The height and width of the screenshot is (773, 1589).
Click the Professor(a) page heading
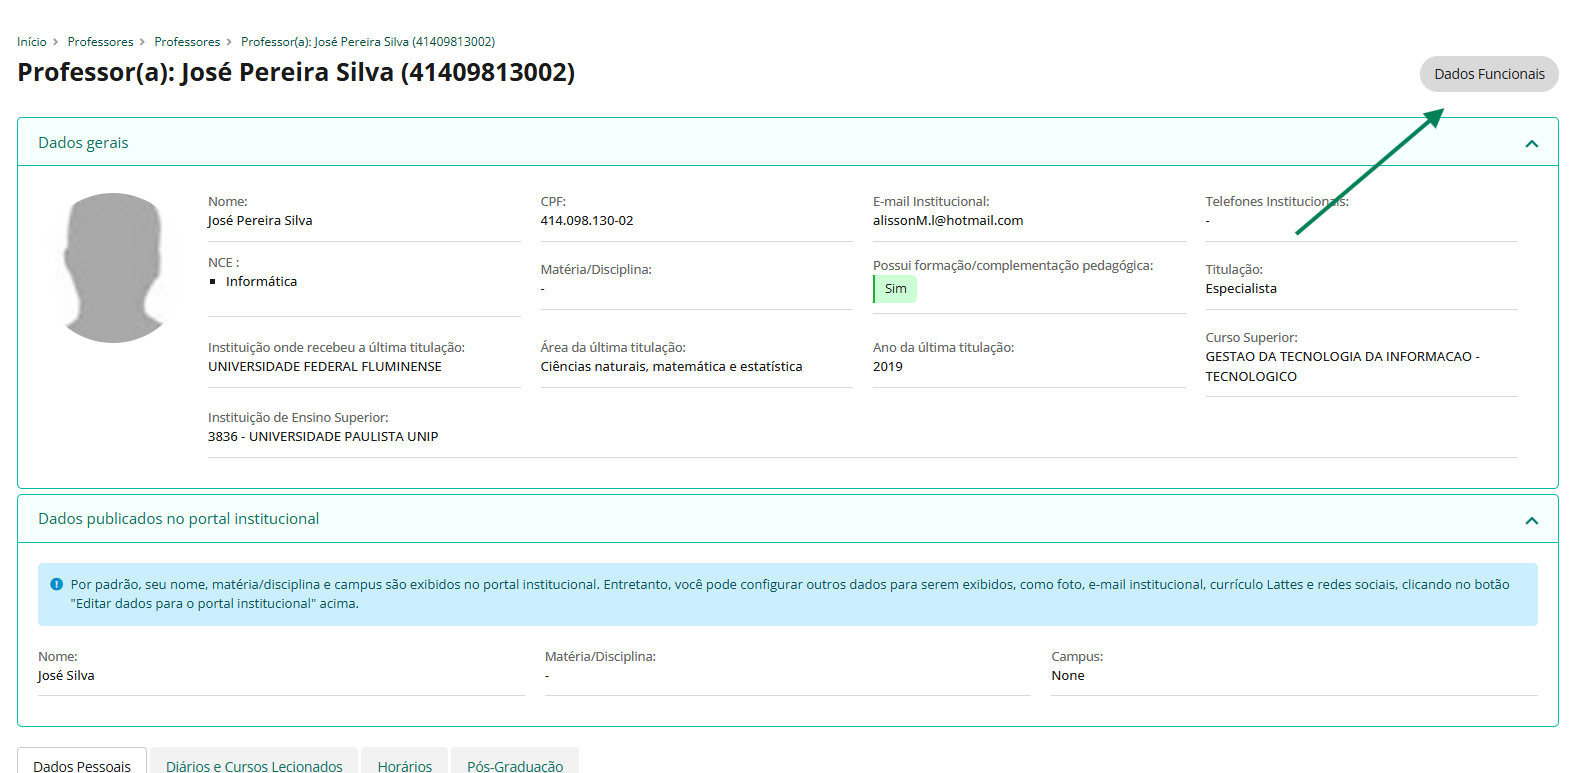296,73
